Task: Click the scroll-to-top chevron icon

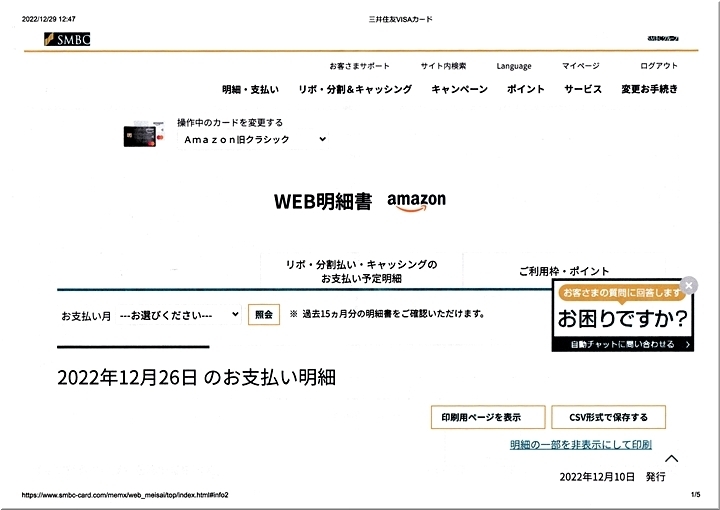Action: (x=671, y=458)
